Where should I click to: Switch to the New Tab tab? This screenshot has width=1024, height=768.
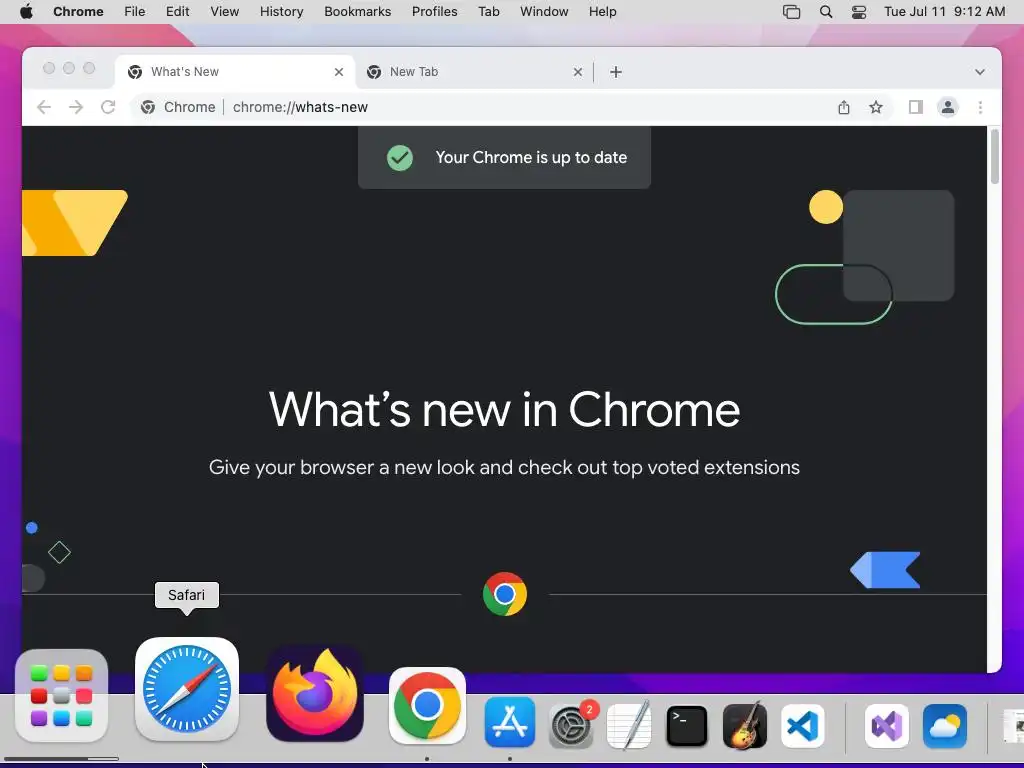click(x=474, y=72)
